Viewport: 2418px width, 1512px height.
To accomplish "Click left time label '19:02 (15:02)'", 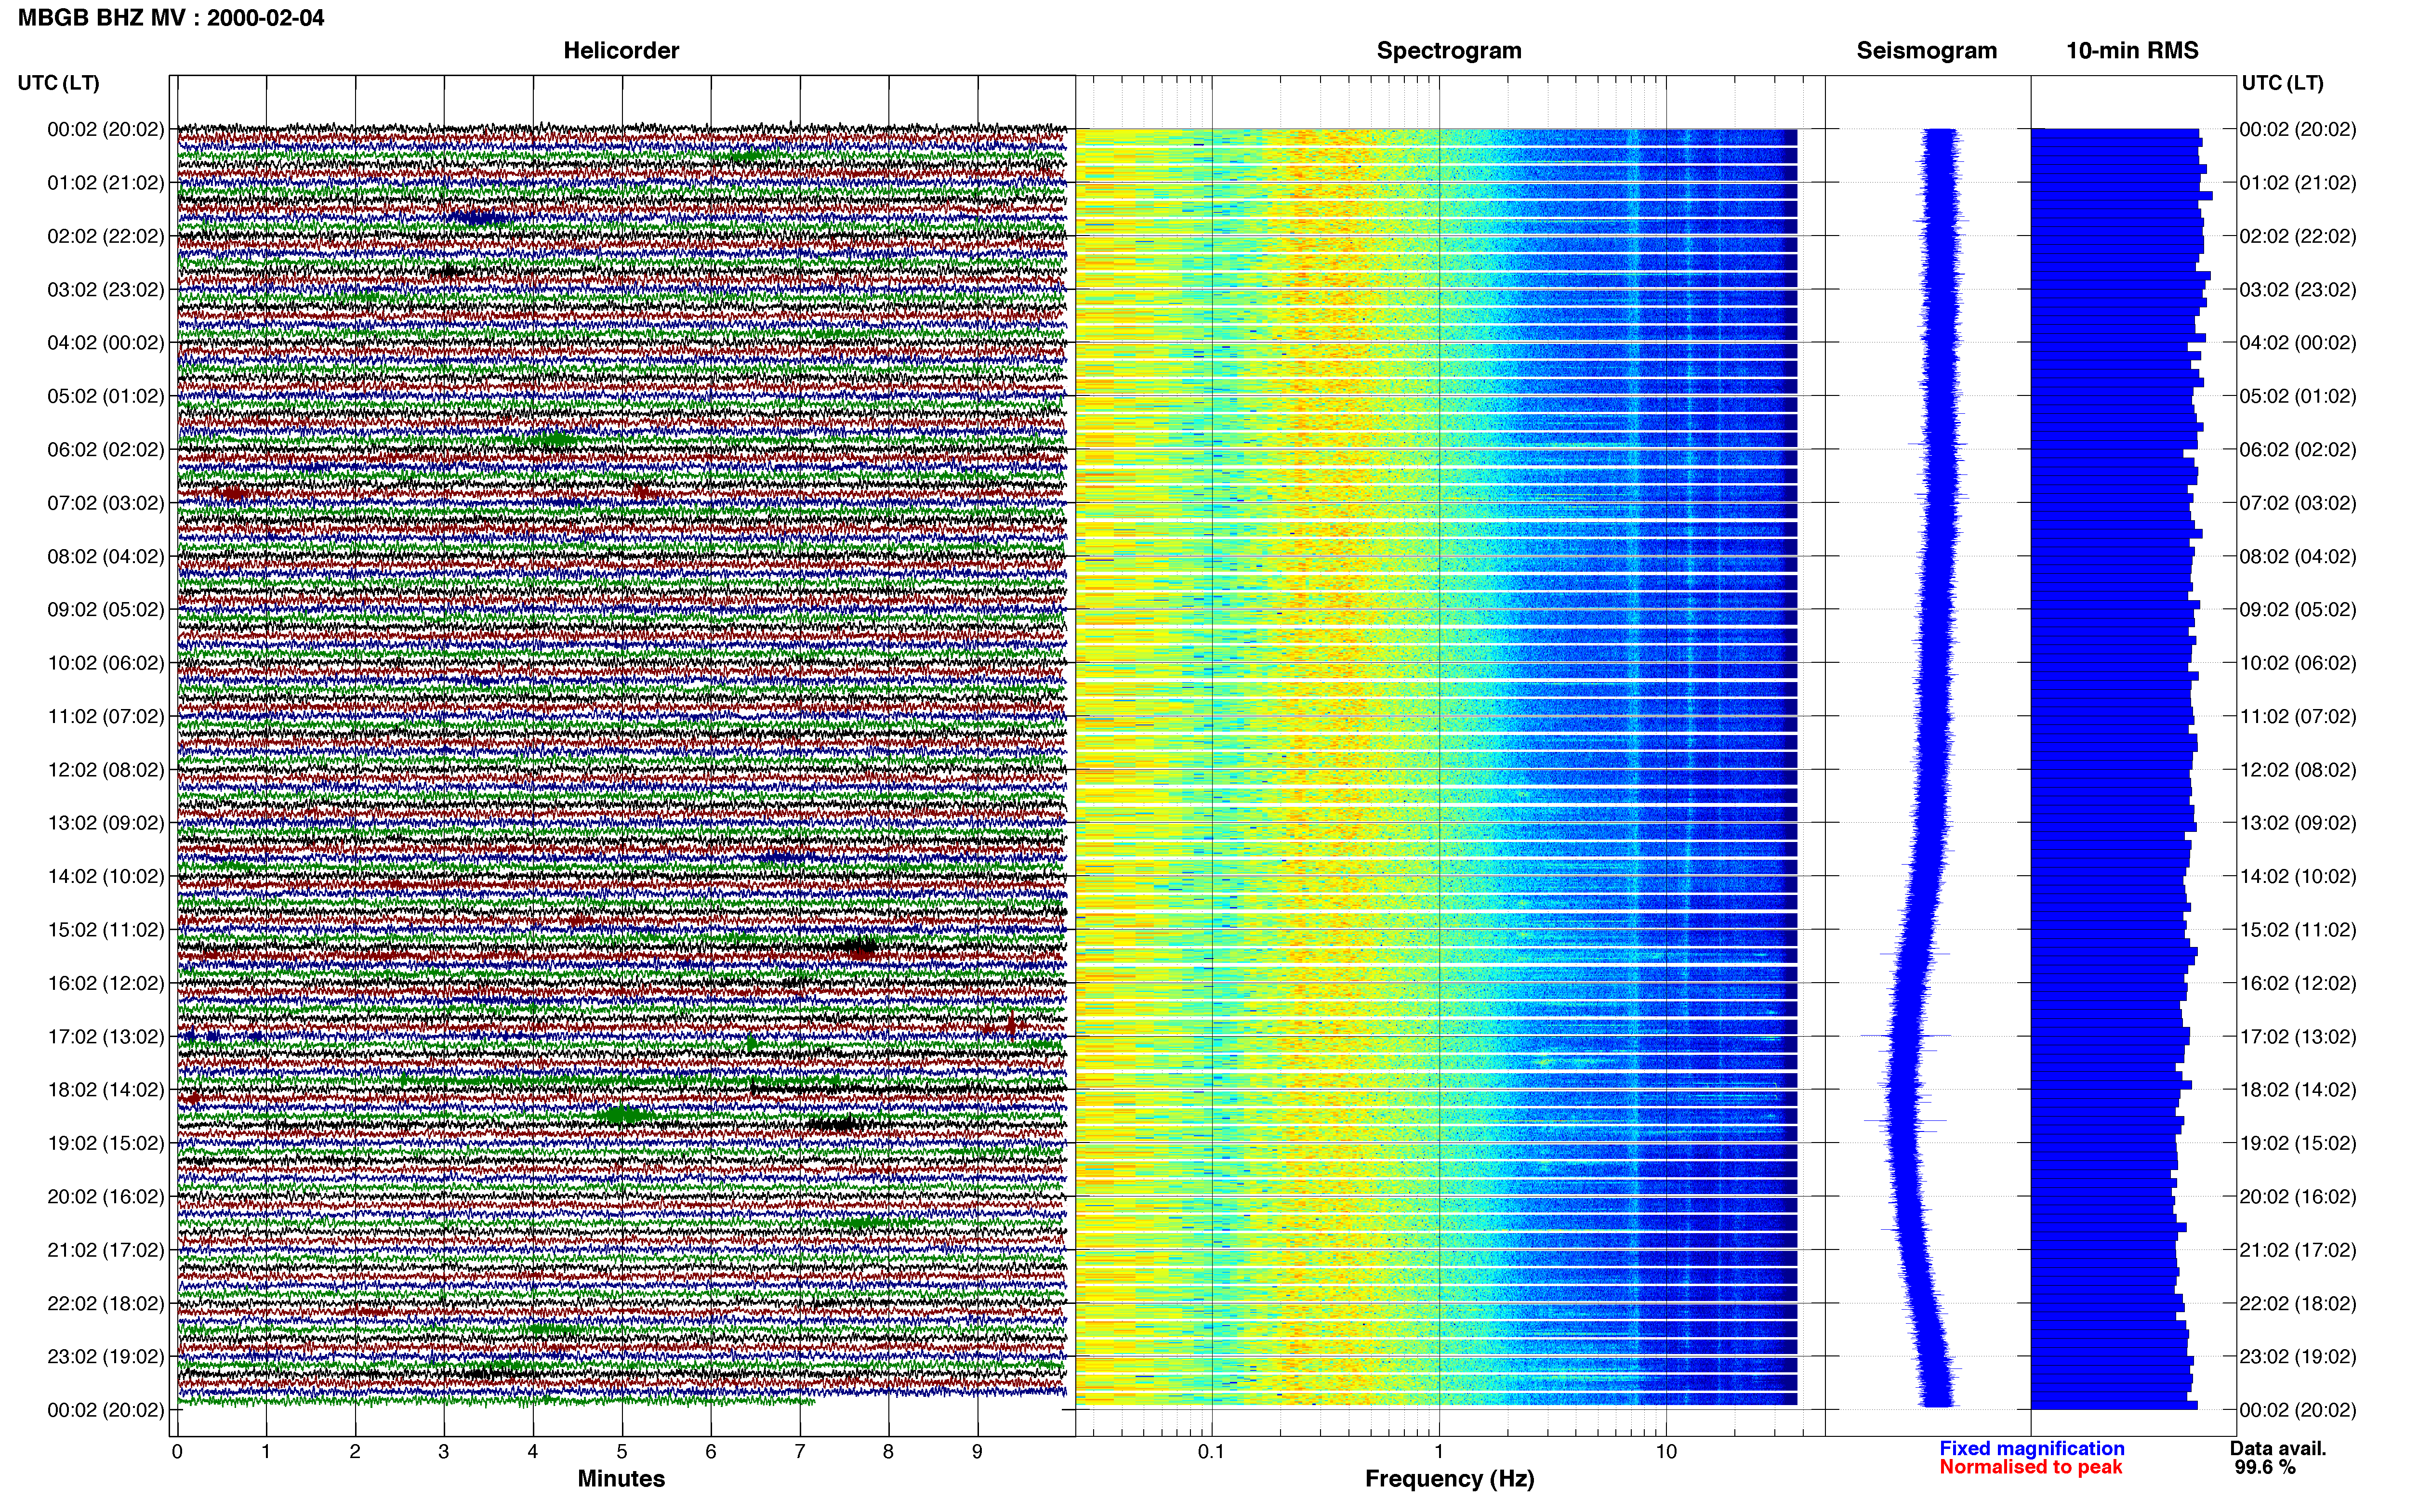I will pyautogui.click(x=106, y=1143).
